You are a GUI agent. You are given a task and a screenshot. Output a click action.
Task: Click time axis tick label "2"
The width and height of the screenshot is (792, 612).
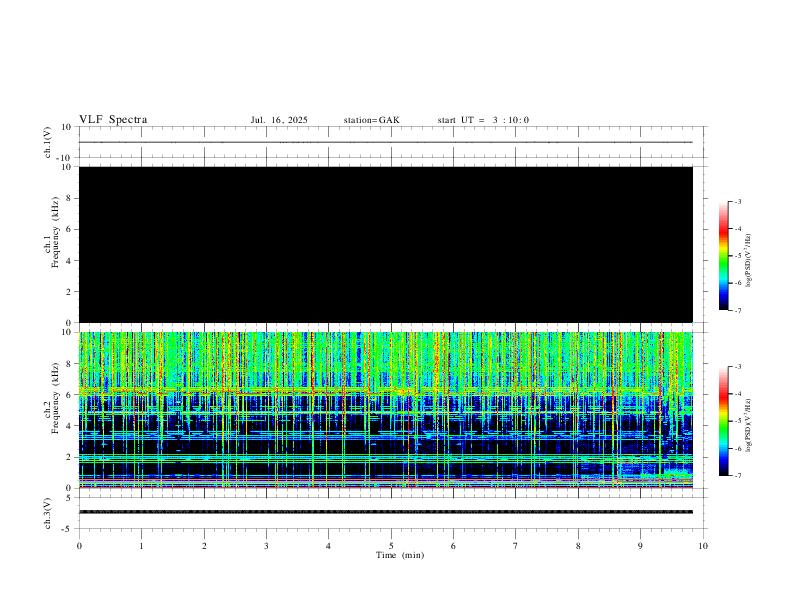pyautogui.click(x=204, y=546)
